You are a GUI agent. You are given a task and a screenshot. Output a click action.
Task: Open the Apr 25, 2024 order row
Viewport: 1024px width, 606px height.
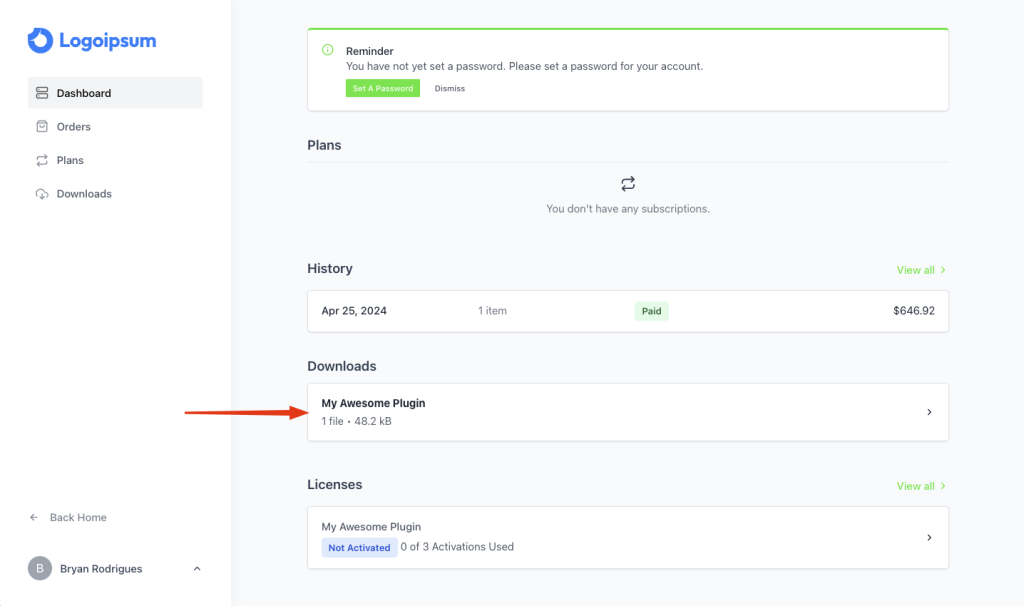(x=627, y=311)
